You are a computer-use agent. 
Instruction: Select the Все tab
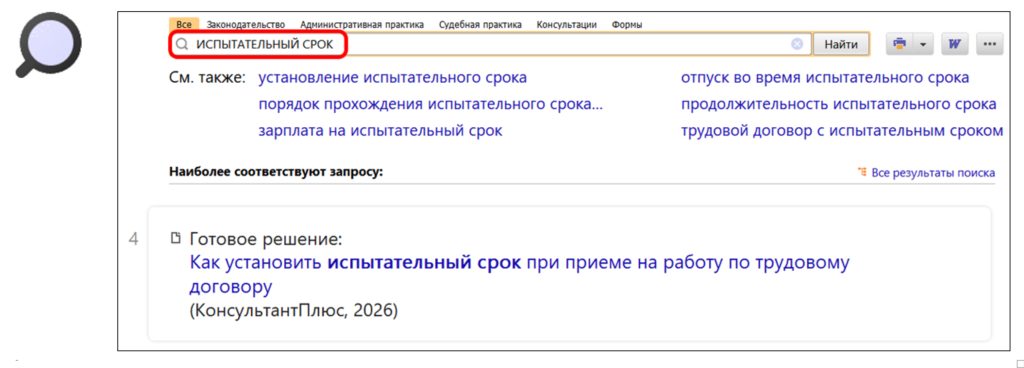tap(184, 25)
